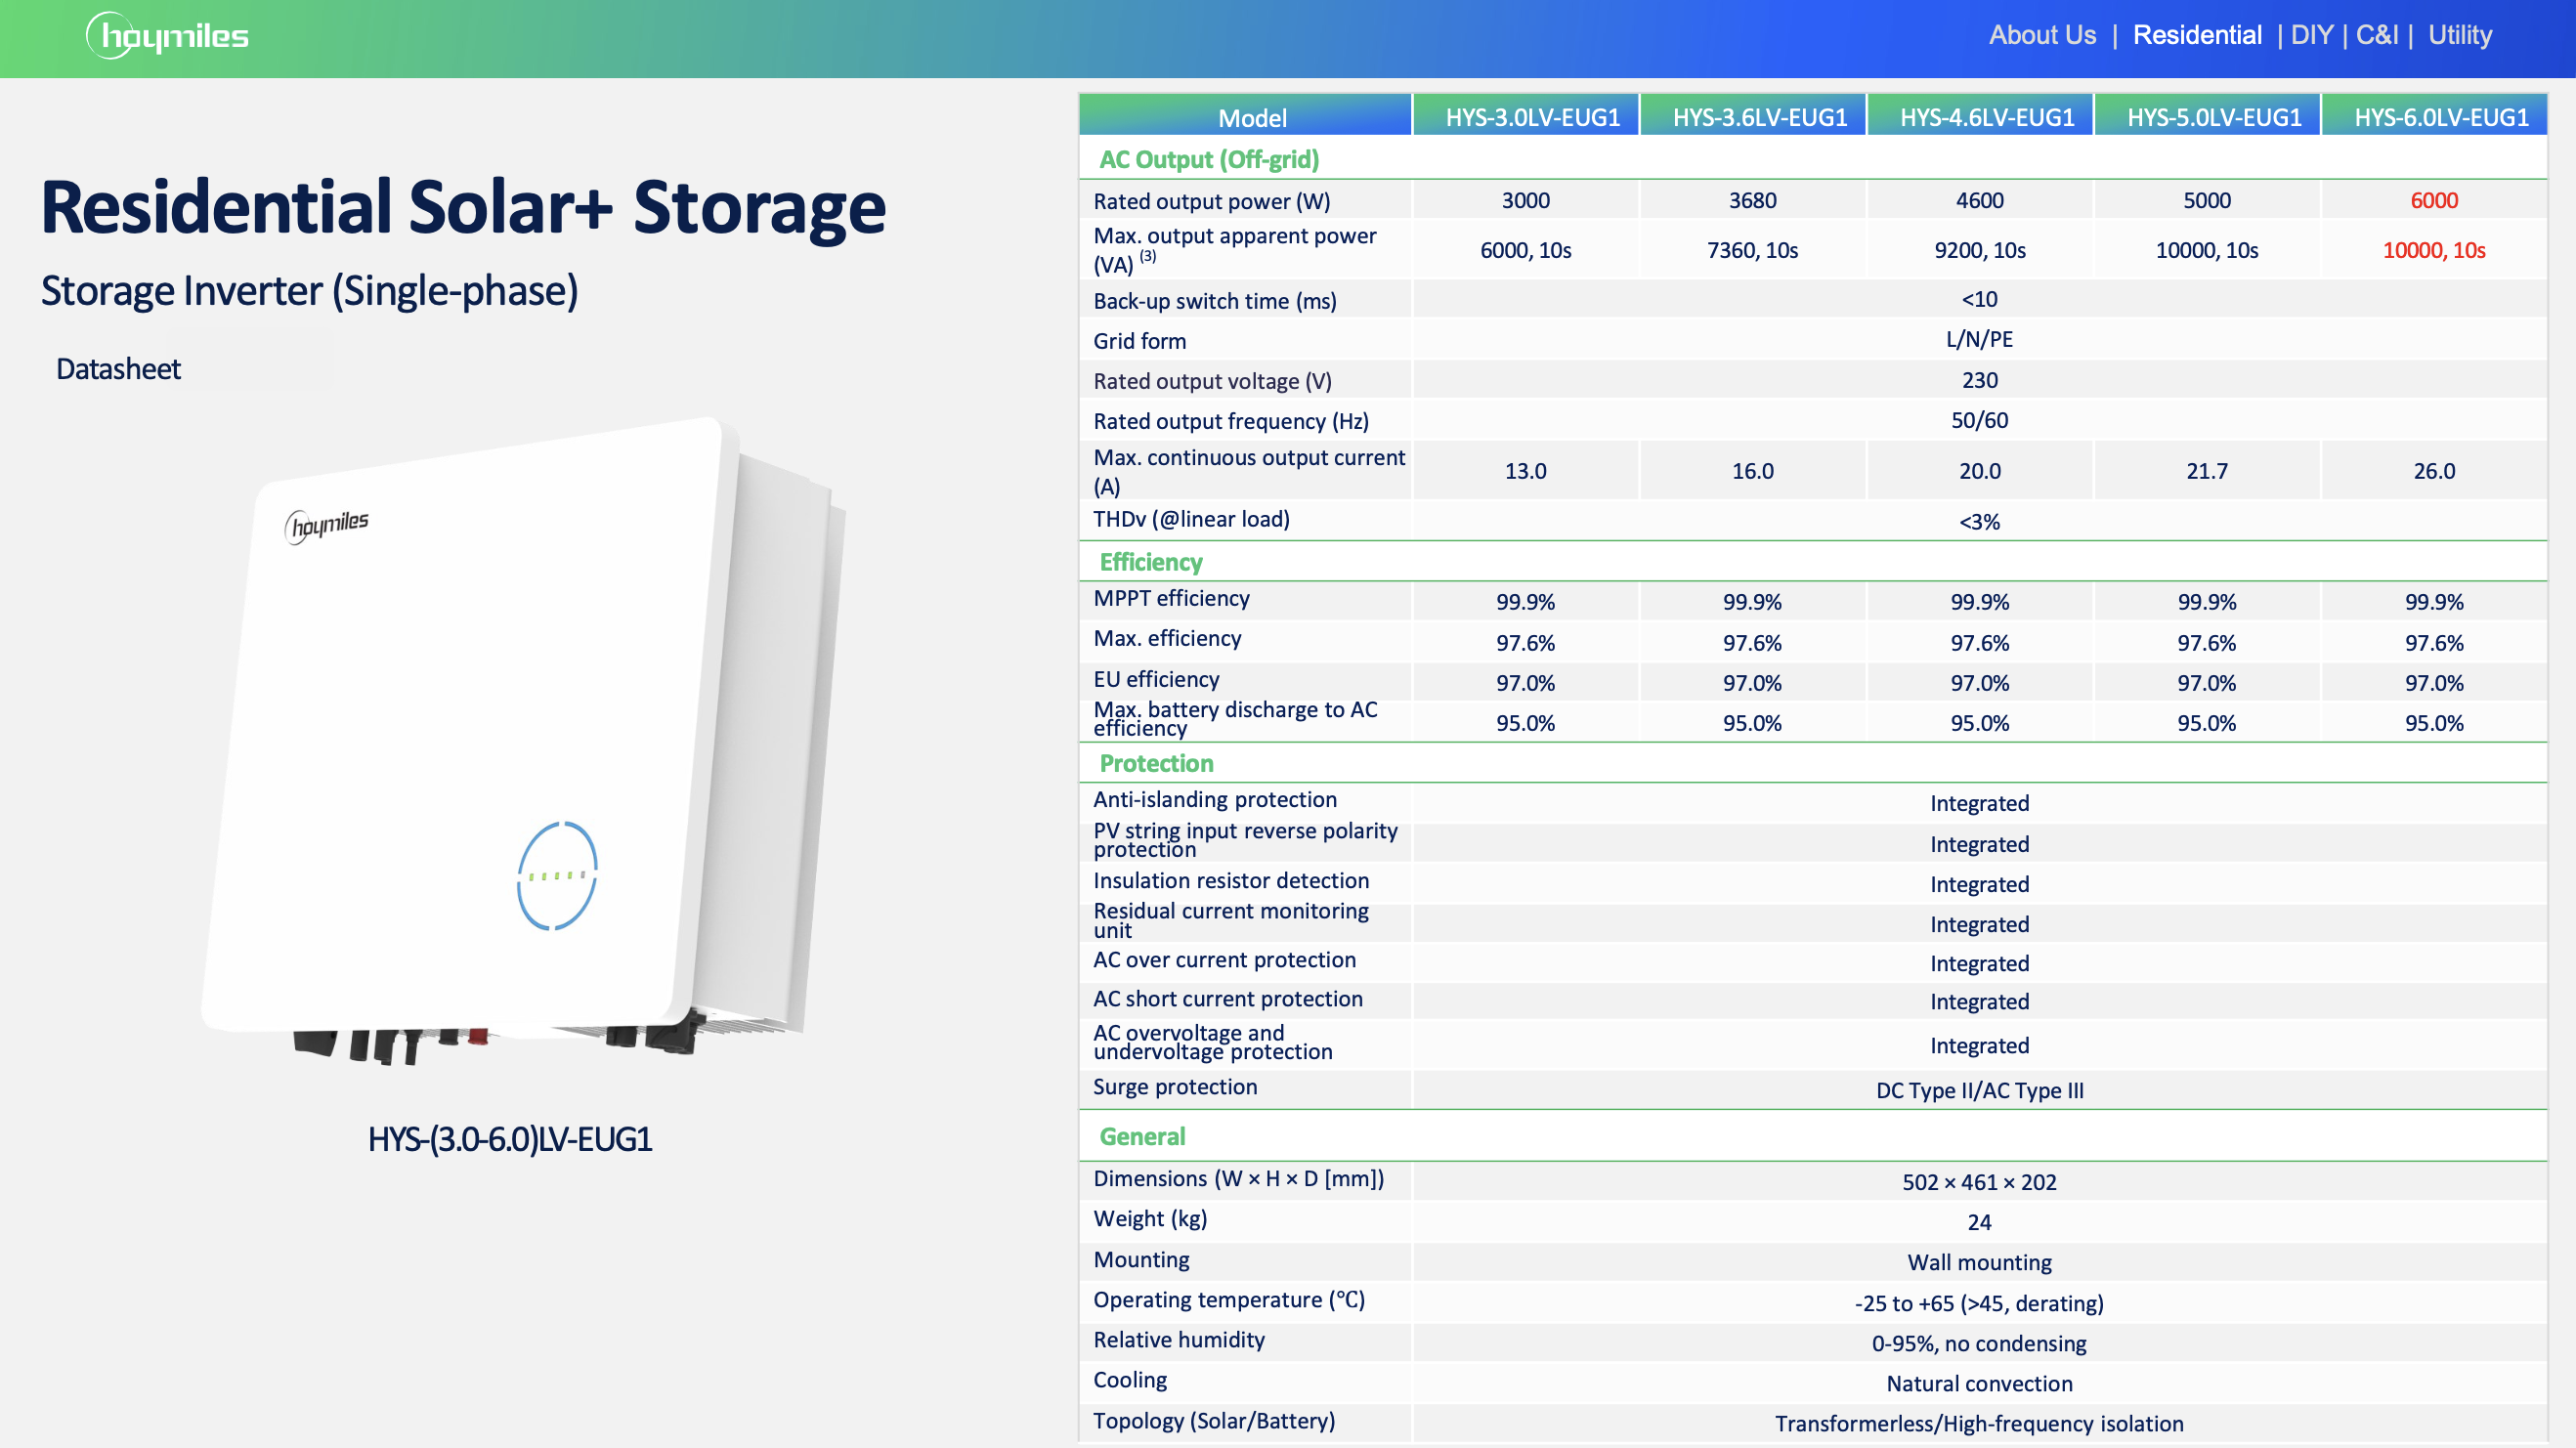Go to the DIY section
Image resolution: width=2576 pixels, height=1448 pixels.
click(2311, 35)
